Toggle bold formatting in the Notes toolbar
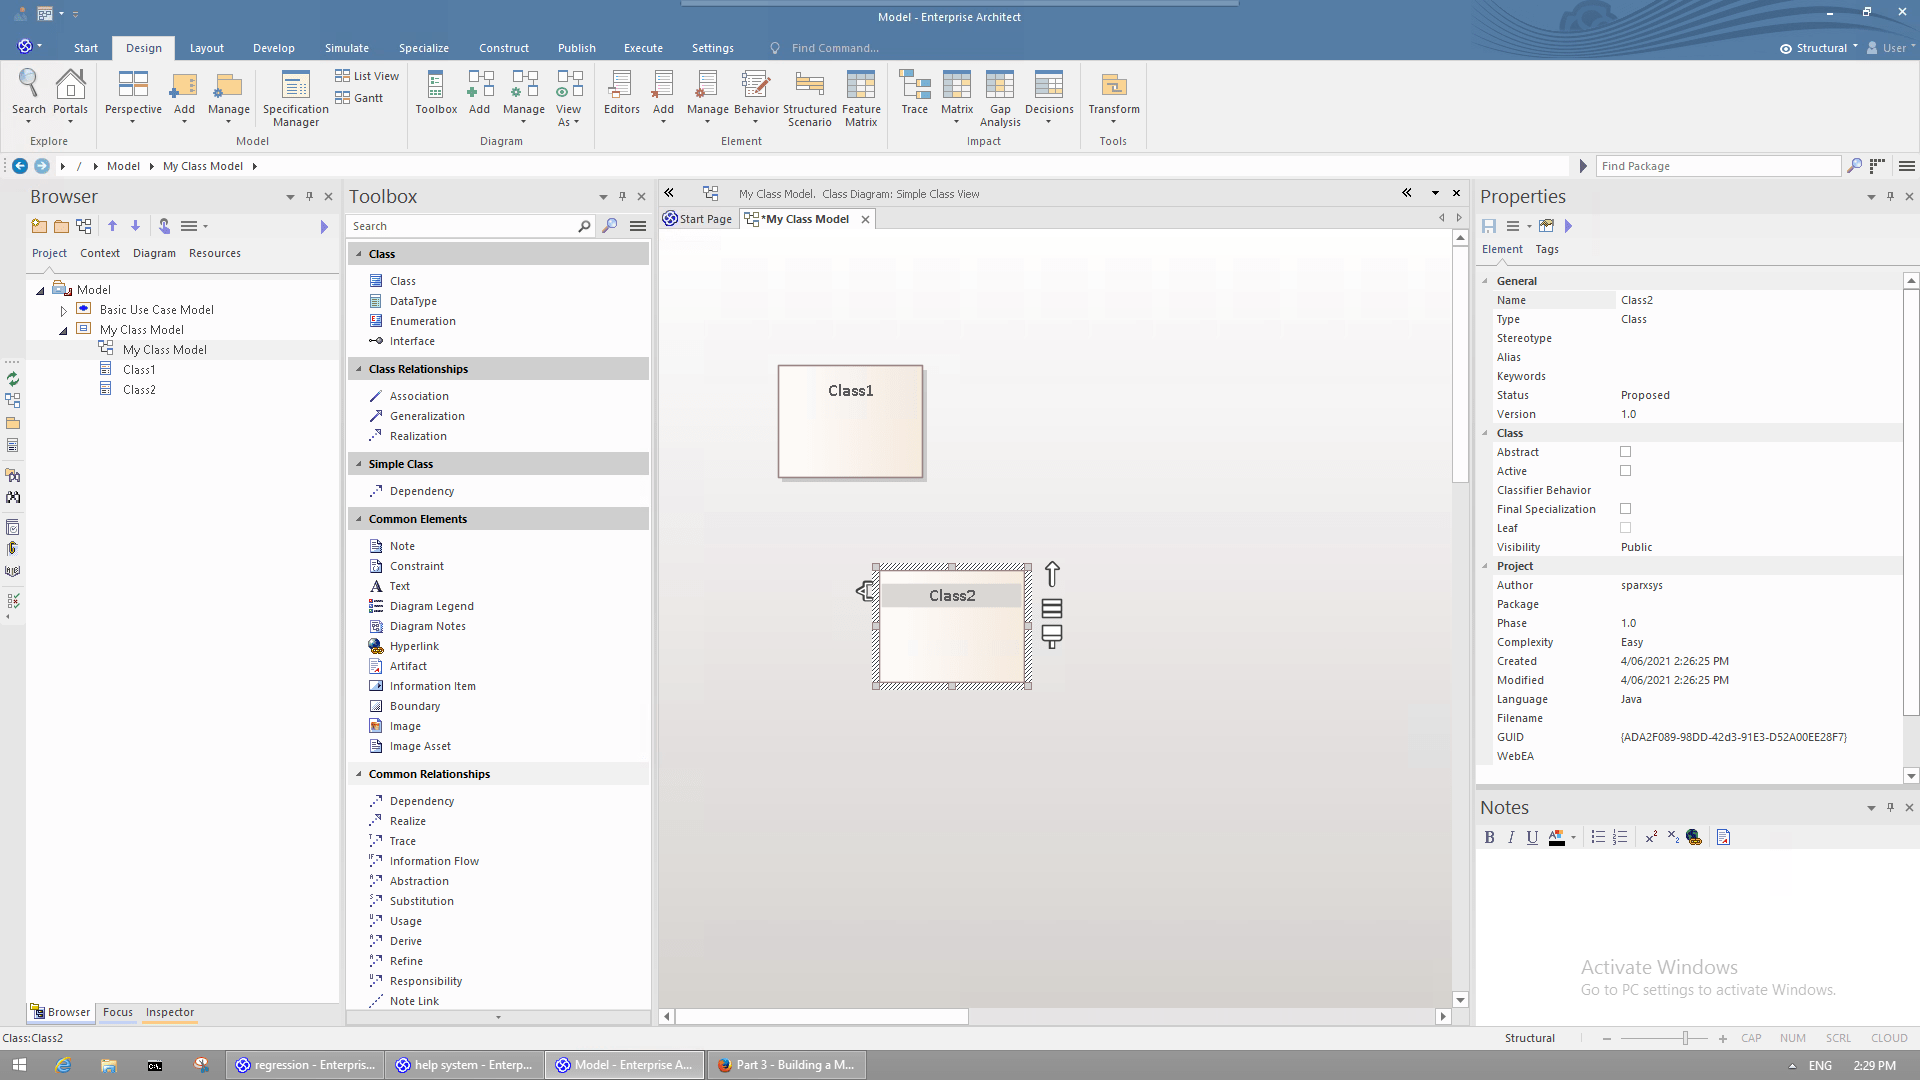 pos(1489,837)
